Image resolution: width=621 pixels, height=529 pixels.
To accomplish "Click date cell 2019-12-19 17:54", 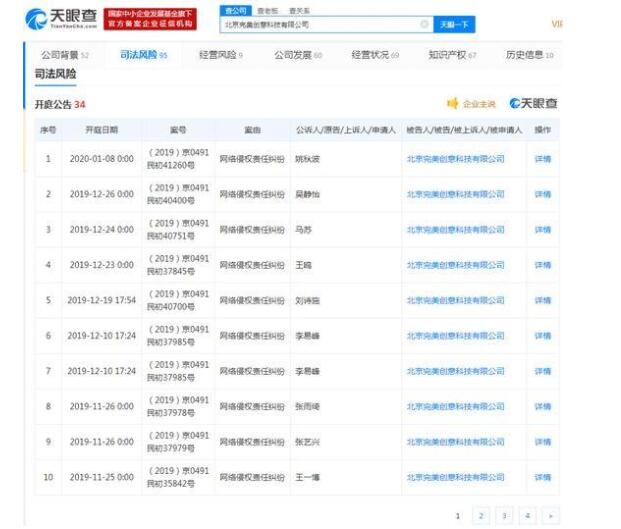I will tap(102, 301).
